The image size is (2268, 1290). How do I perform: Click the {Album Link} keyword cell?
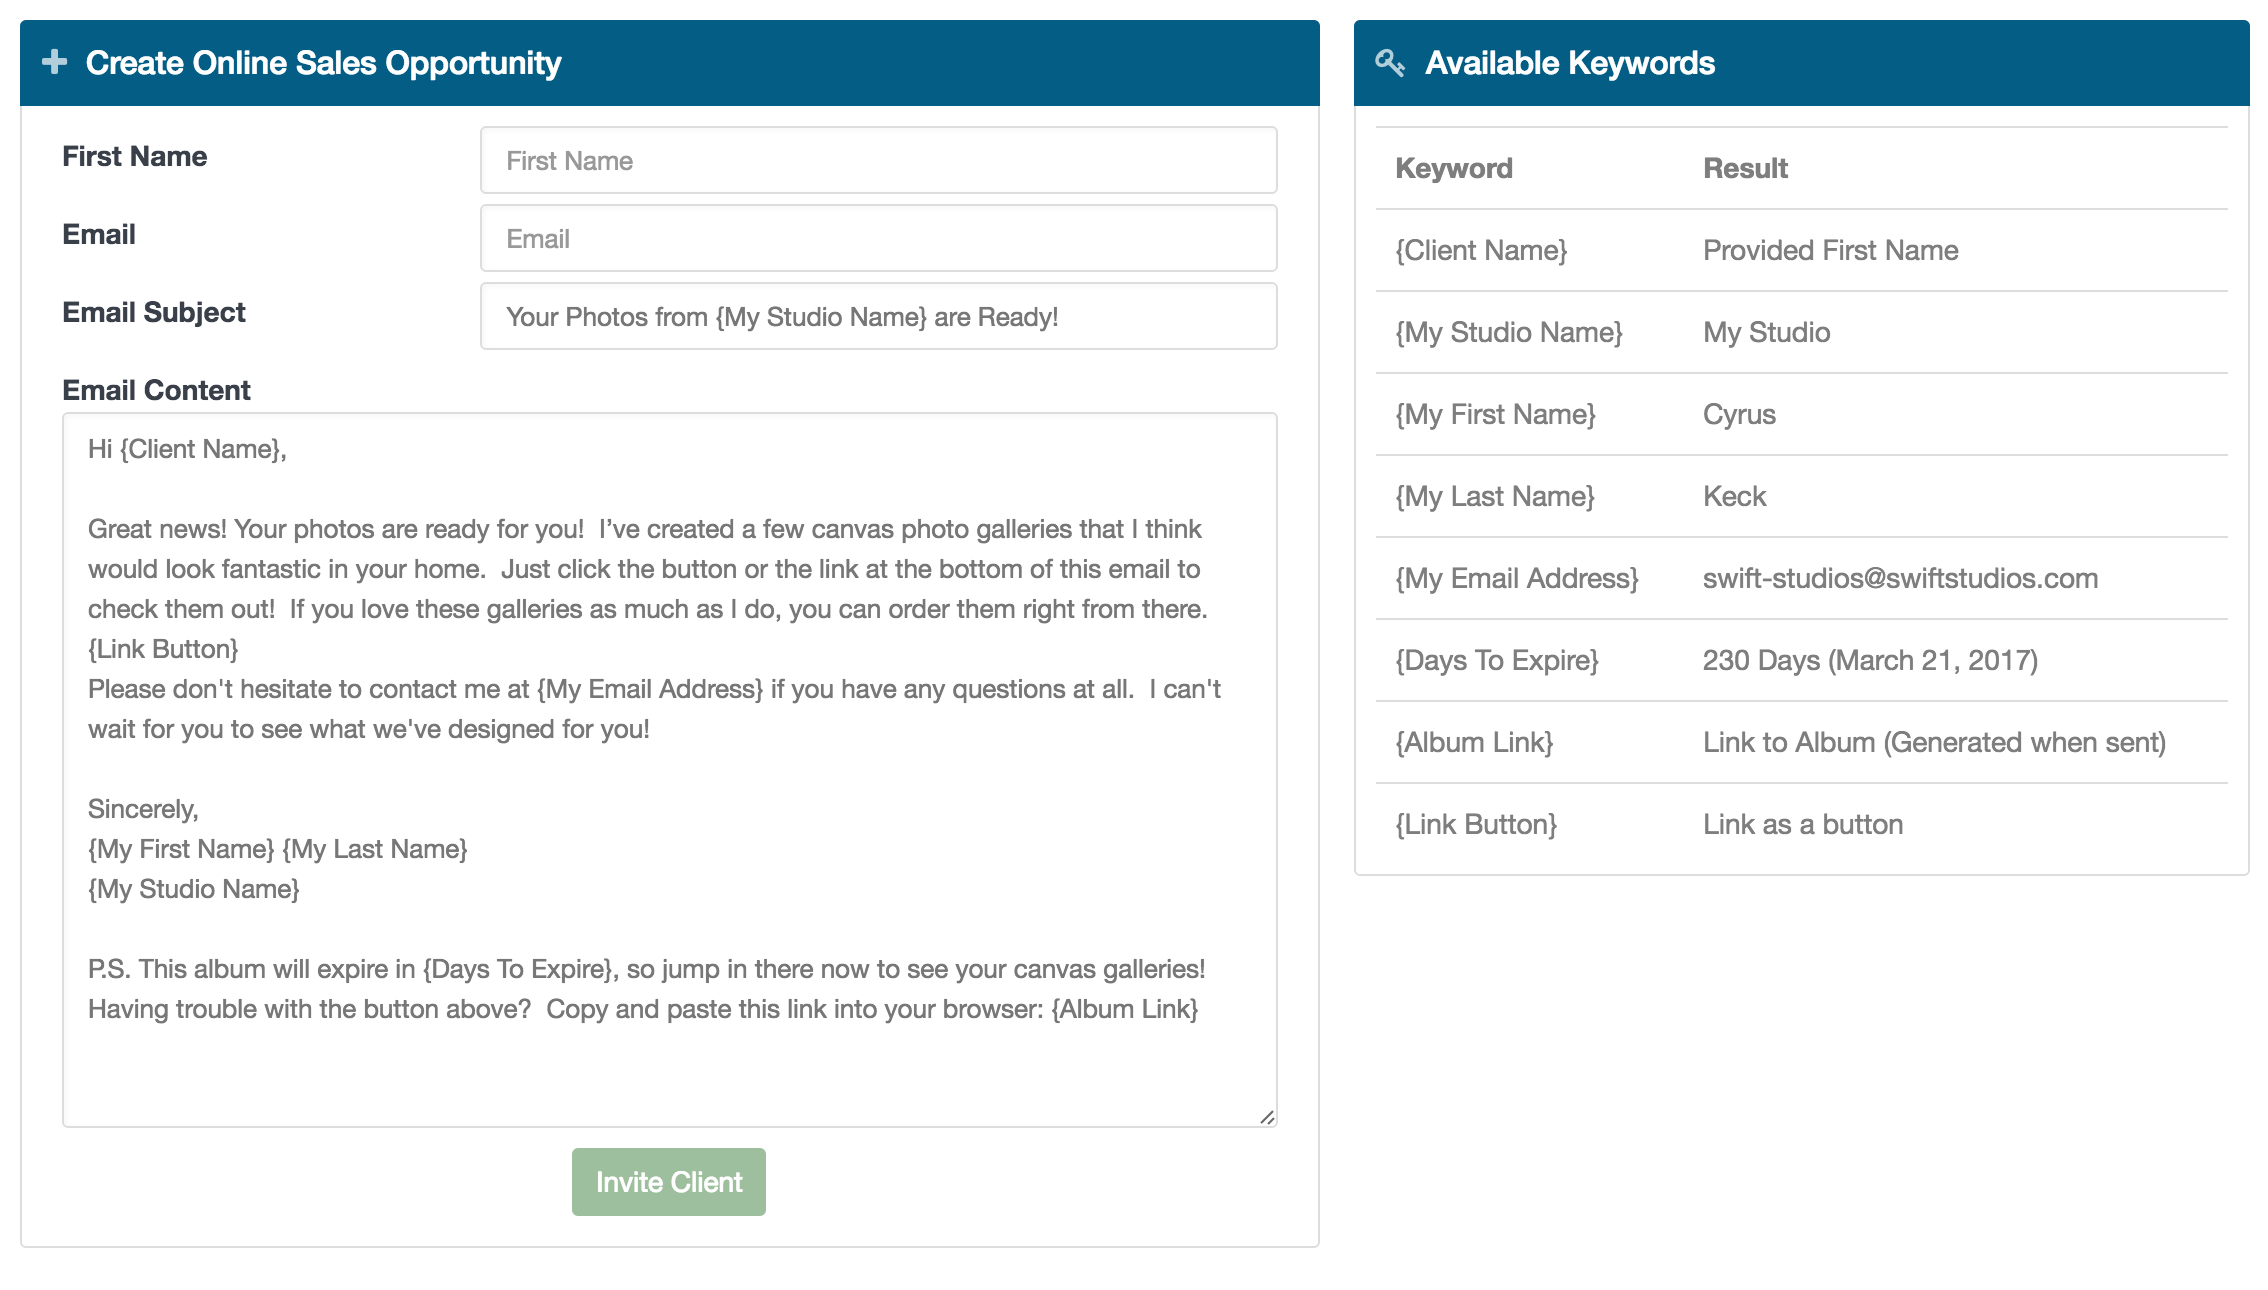pyautogui.click(x=1474, y=742)
